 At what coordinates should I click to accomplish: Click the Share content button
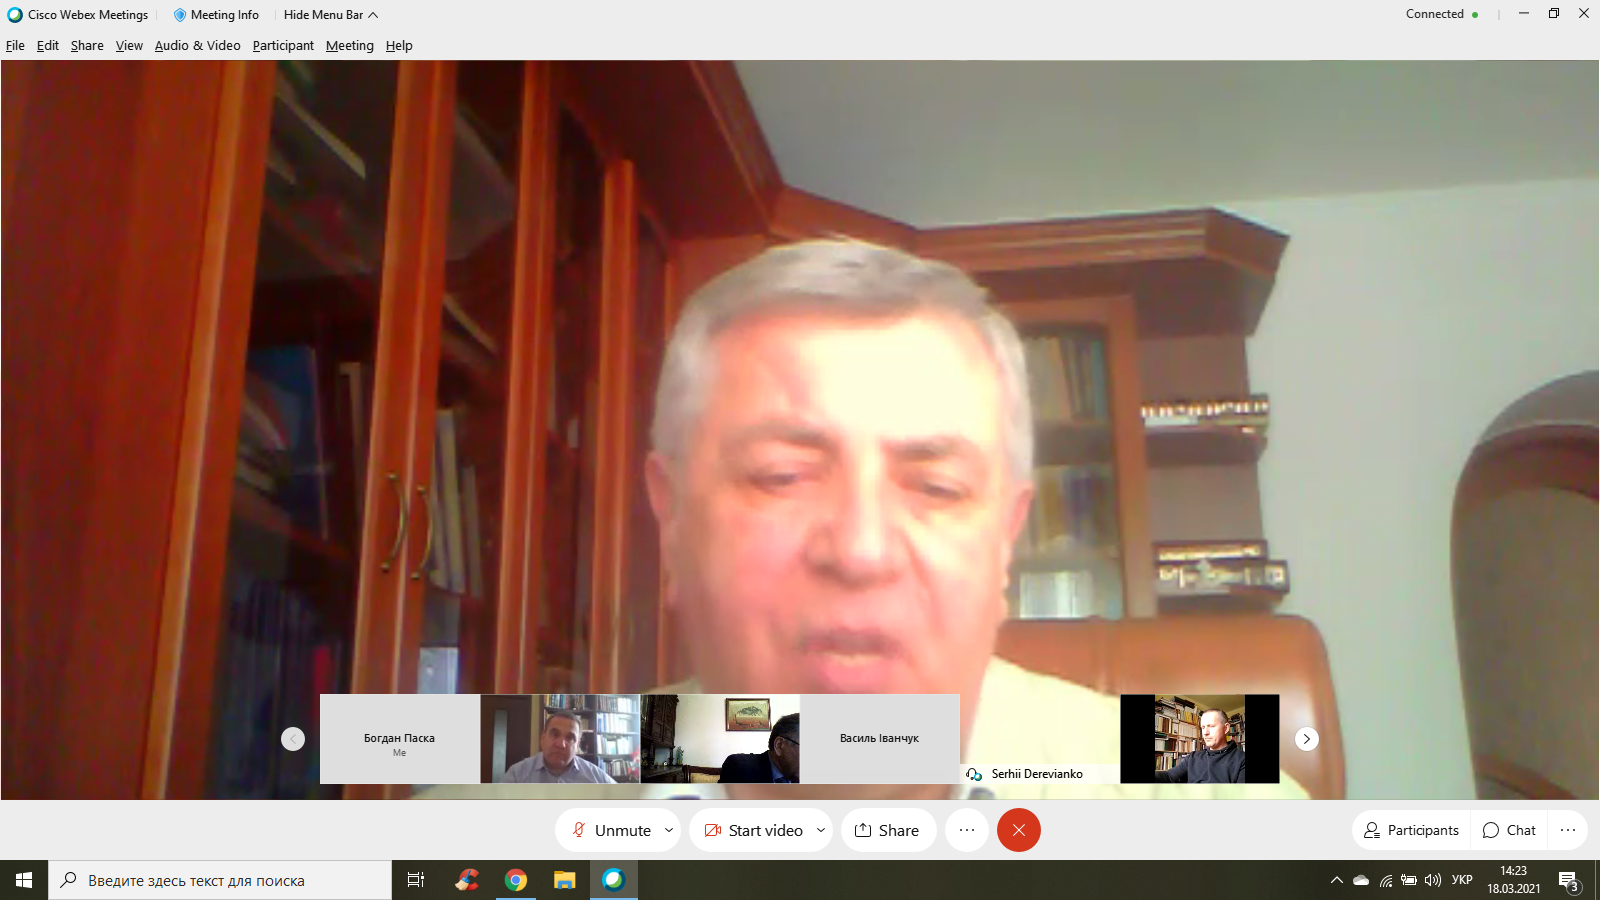(887, 830)
